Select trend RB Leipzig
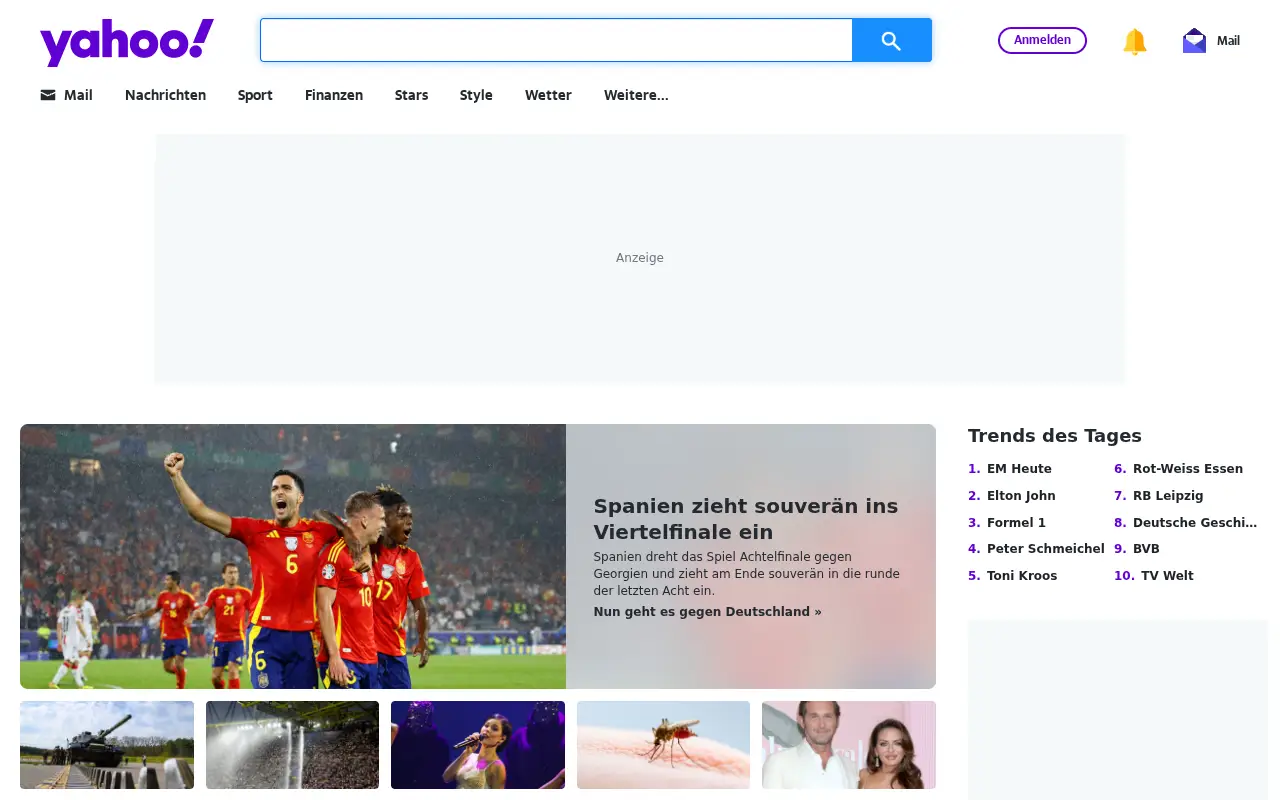This screenshot has height=800, width=1280. click(x=1168, y=496)
